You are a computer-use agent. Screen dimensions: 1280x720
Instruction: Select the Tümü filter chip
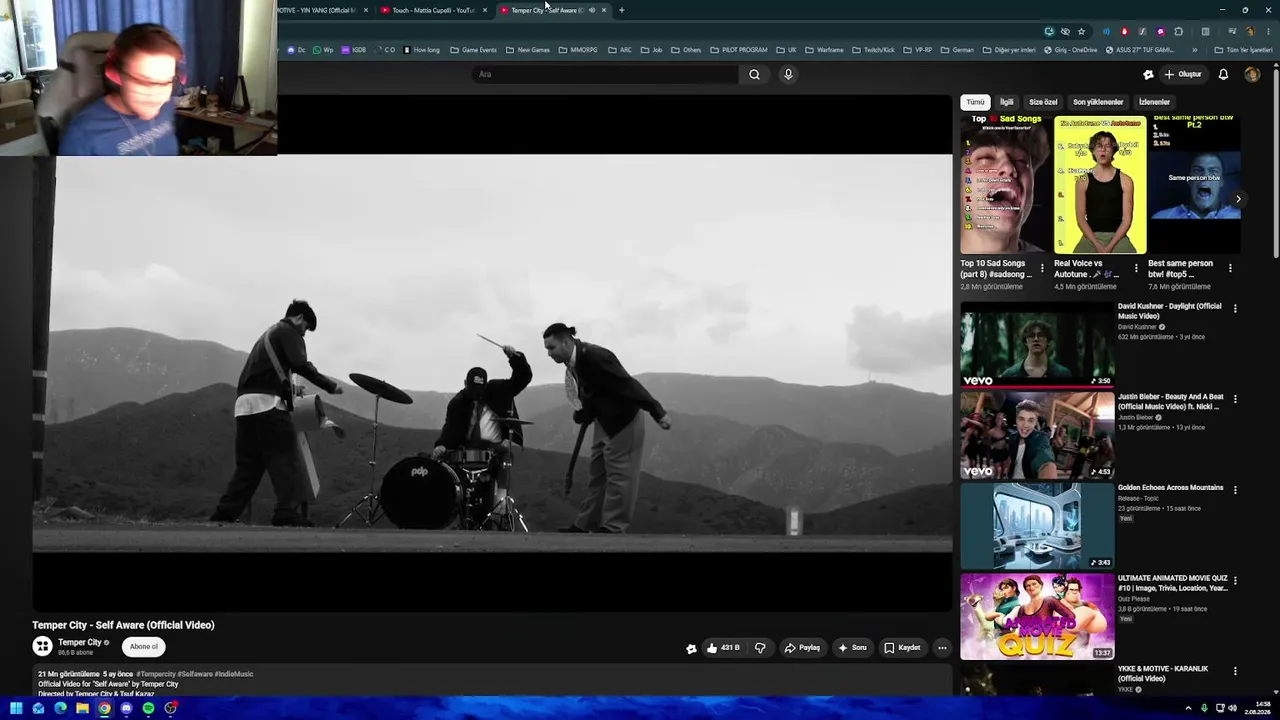point(975,102)
